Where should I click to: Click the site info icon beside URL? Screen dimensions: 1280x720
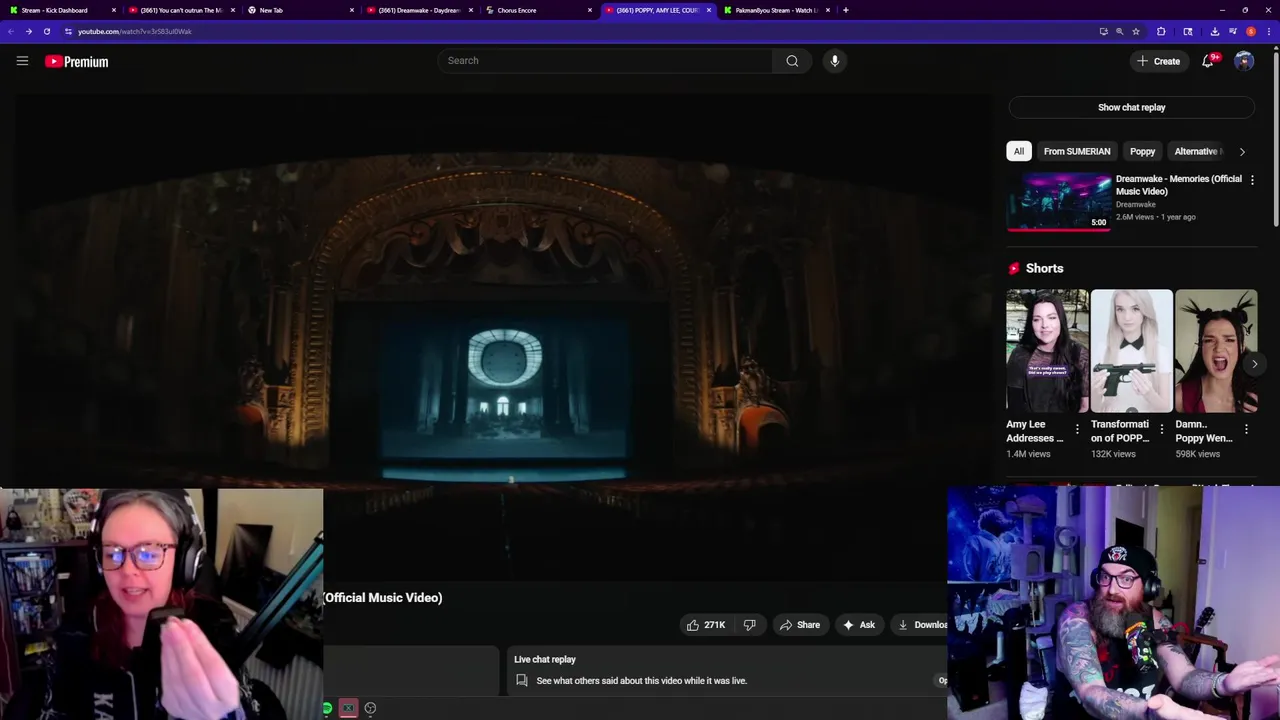pos(68,31)
